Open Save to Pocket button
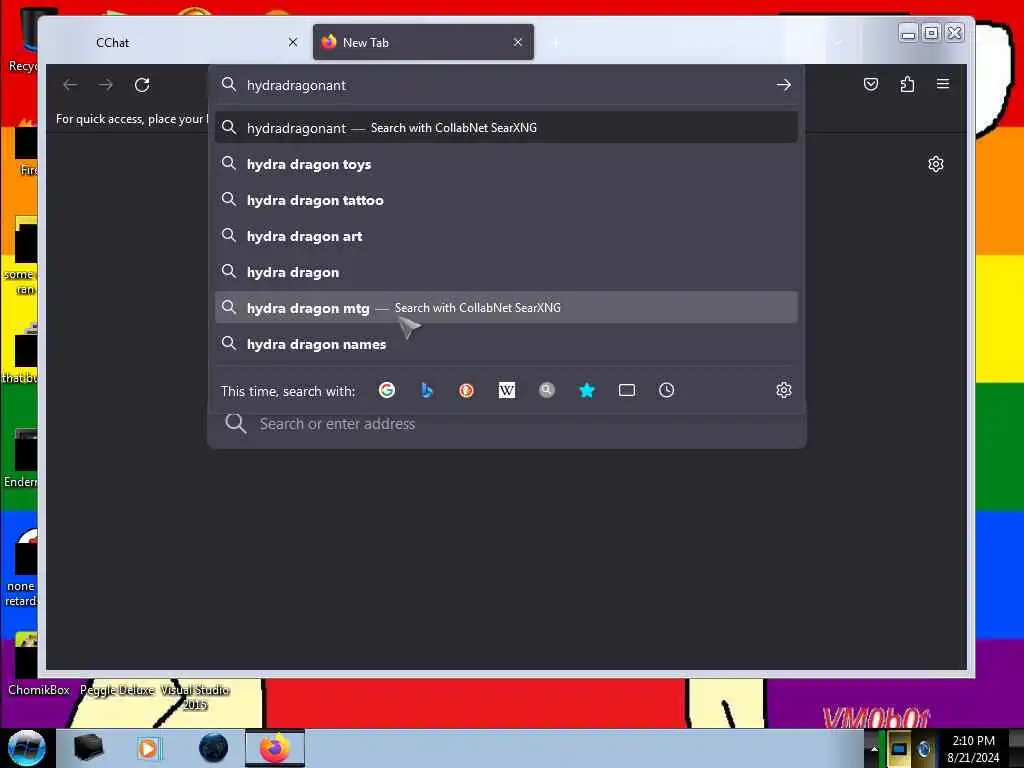Screen dimensions: 1024x768 (x=871, y=84)
